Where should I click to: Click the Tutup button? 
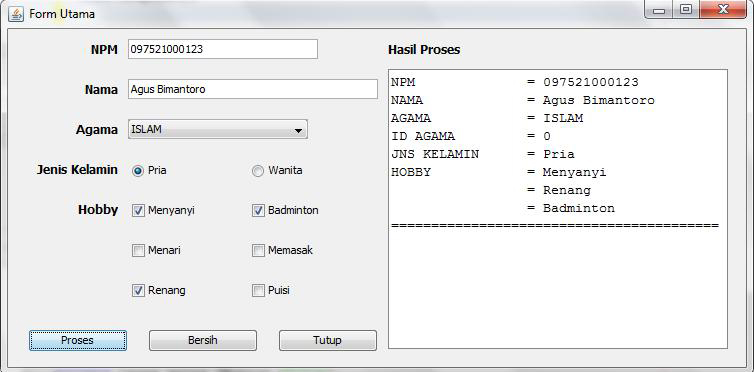tap(327, 340)
